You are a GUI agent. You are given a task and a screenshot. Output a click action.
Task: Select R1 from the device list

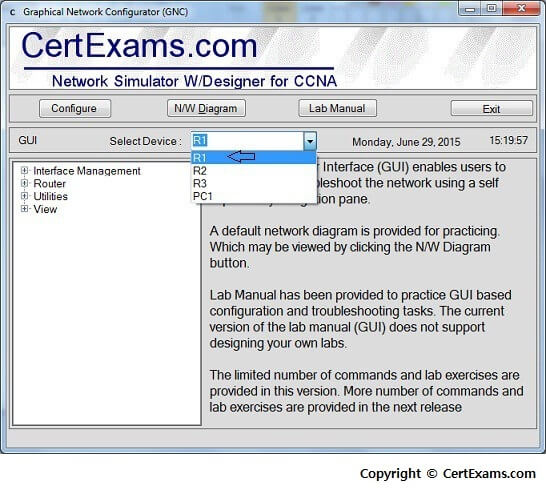(x=254, y=158)
